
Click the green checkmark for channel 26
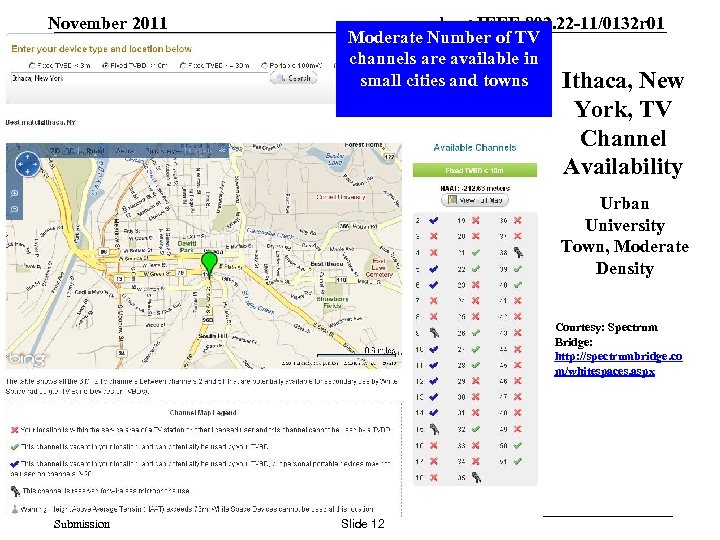coord(476,333)
